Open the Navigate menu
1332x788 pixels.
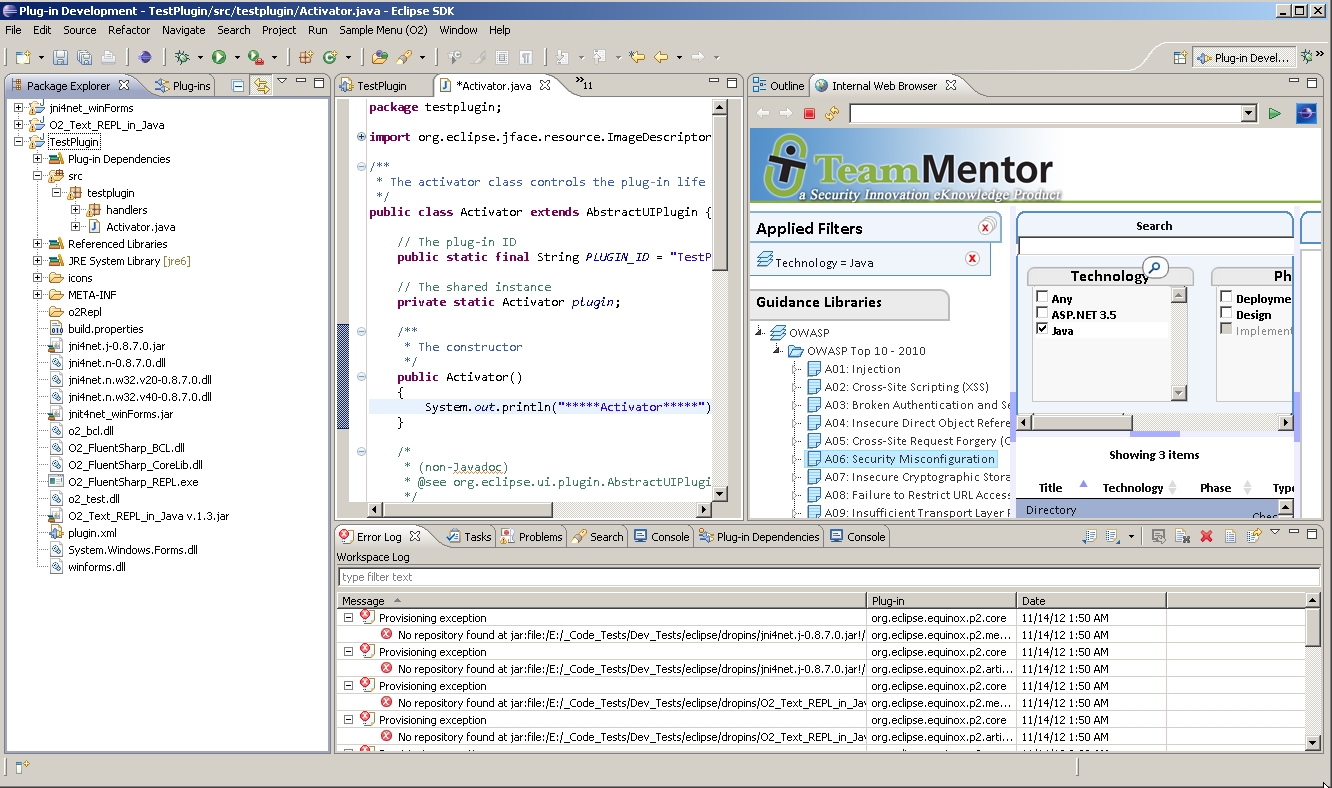pos(184,30)
